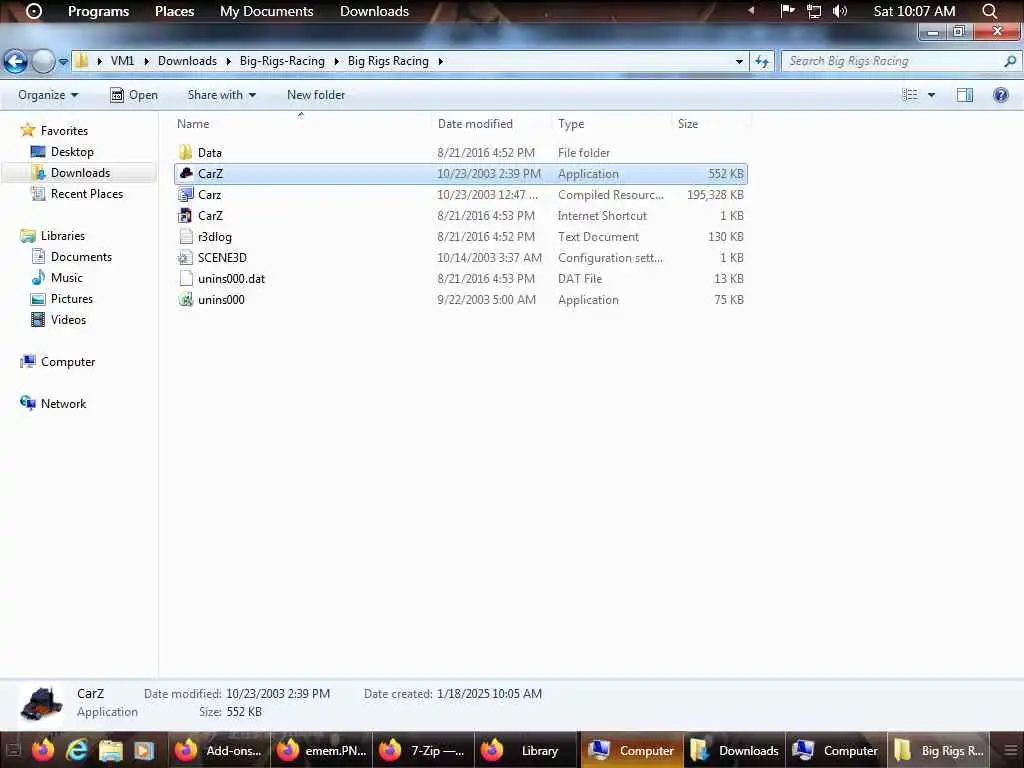The height and width of the screenshot is (768, 1024).
Task: Select the CarZ Internet Shortcut icon
Action: pyautogui.click(x=185, y=215)
